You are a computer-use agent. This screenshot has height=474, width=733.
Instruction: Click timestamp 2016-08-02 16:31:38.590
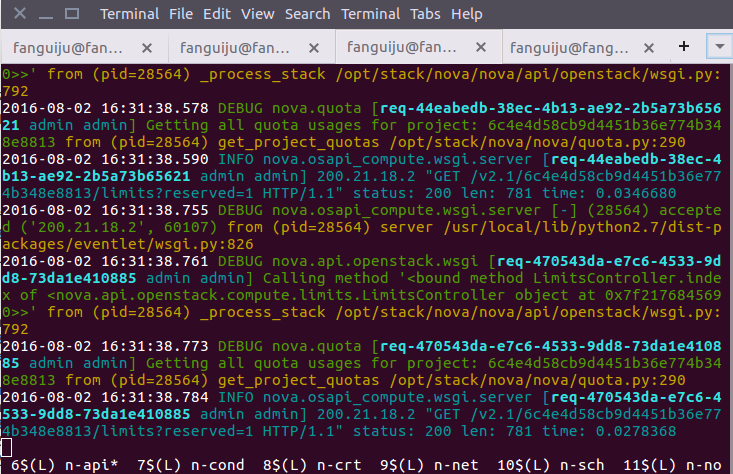pos(105,159)
